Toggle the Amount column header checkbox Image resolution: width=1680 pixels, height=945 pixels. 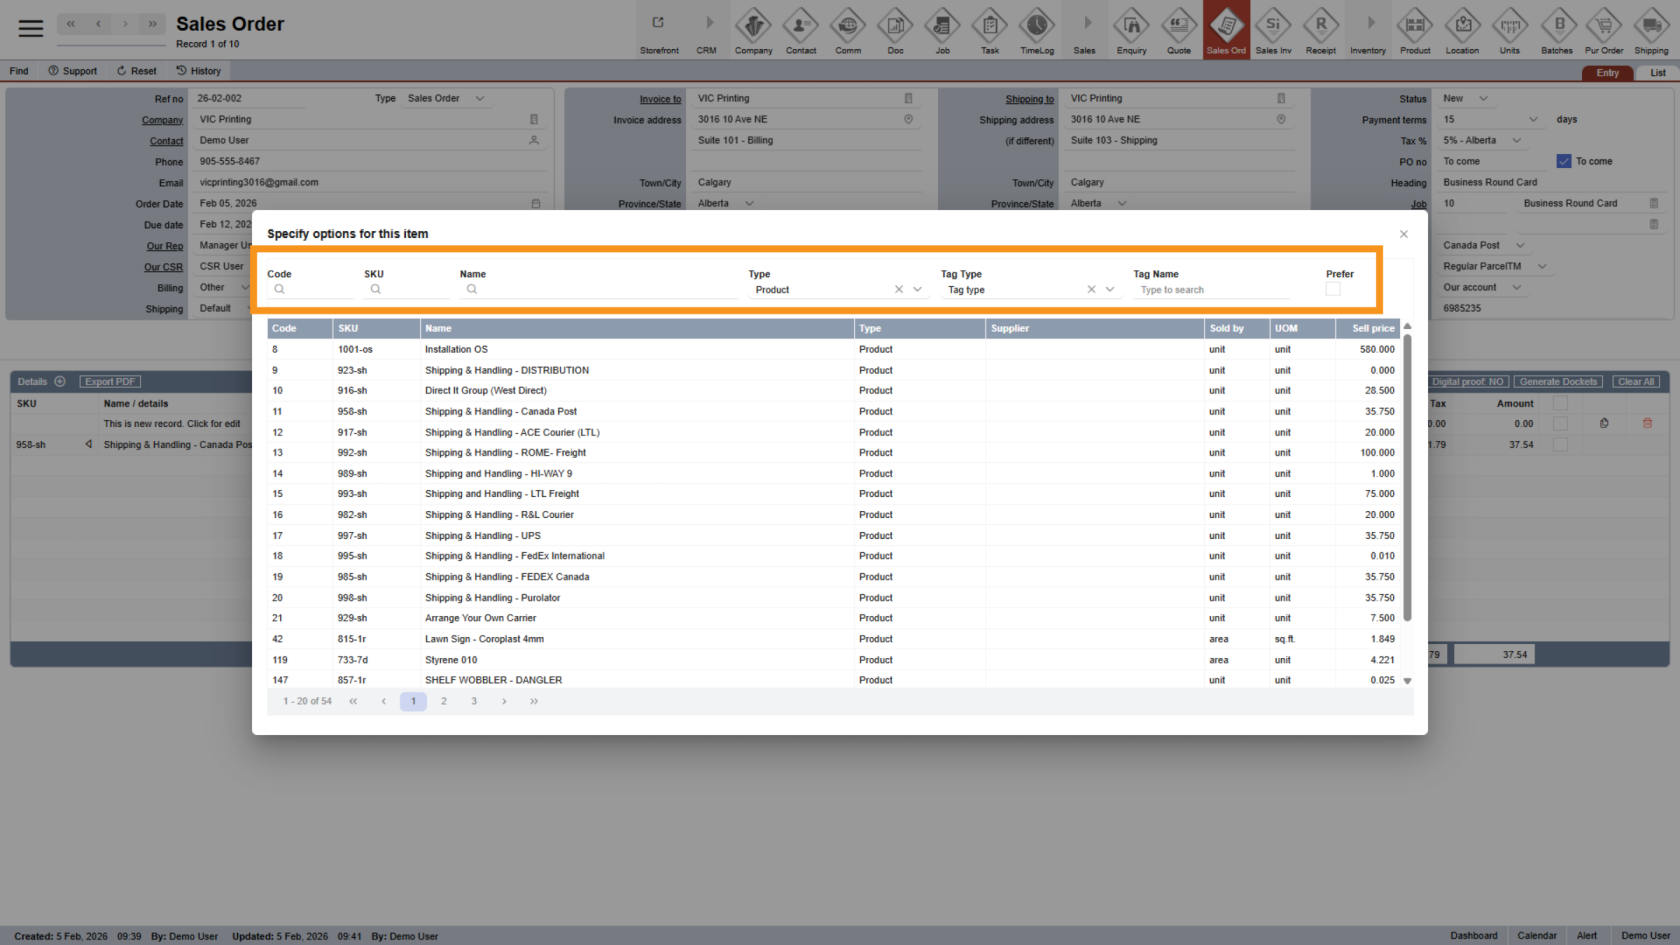coord(1559,403)
